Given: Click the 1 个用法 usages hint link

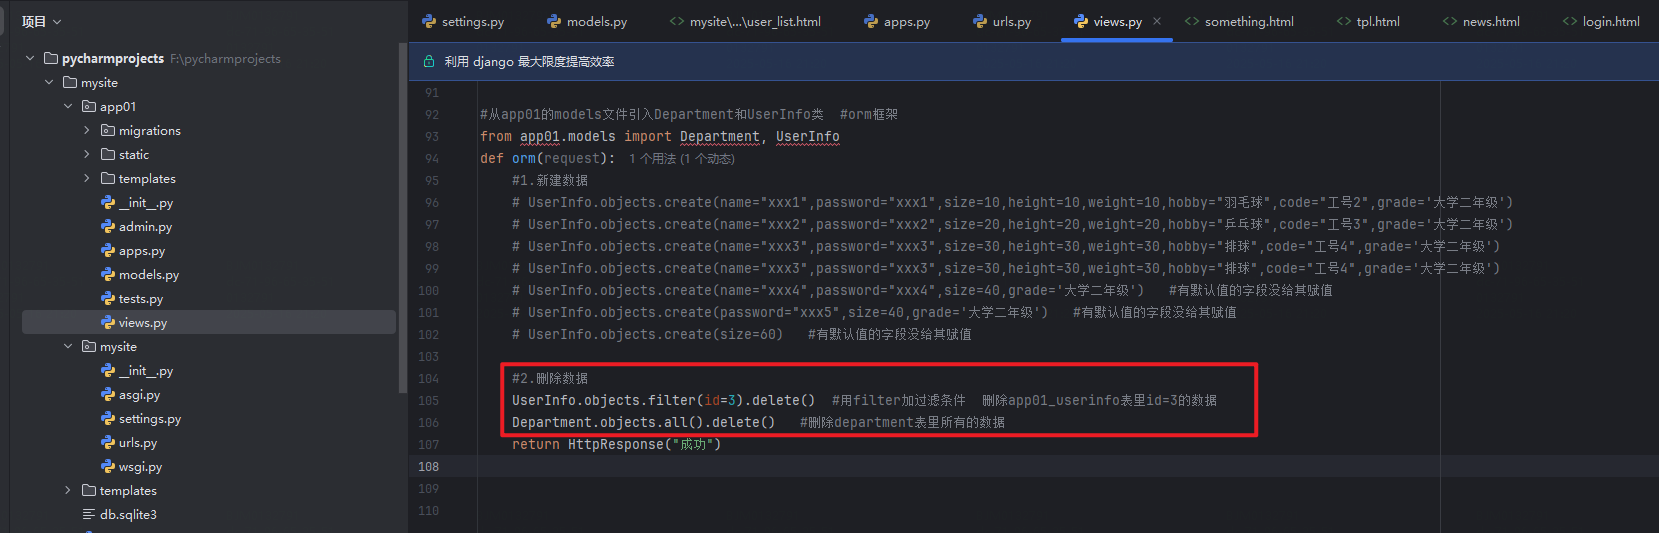Looking at the screenshot, I should click(x=652, y=159).
